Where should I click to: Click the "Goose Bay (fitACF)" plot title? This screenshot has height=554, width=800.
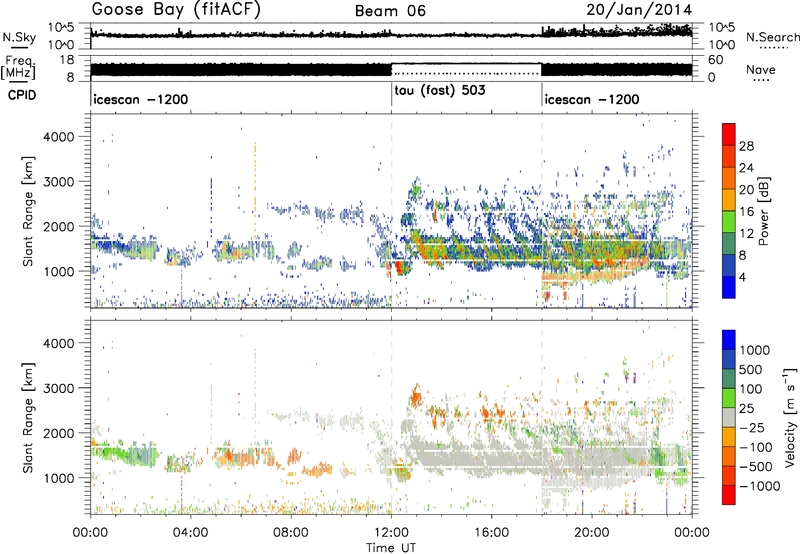point(176,10)
